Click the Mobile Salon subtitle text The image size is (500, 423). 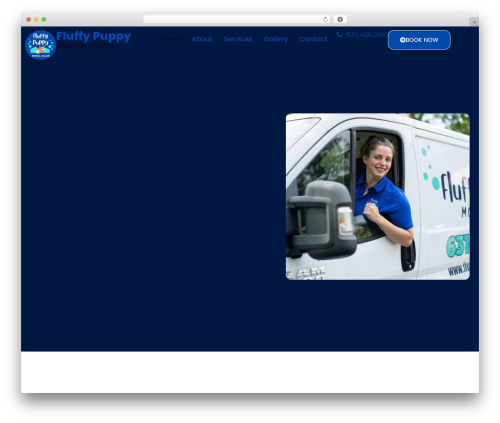[85, 45]
